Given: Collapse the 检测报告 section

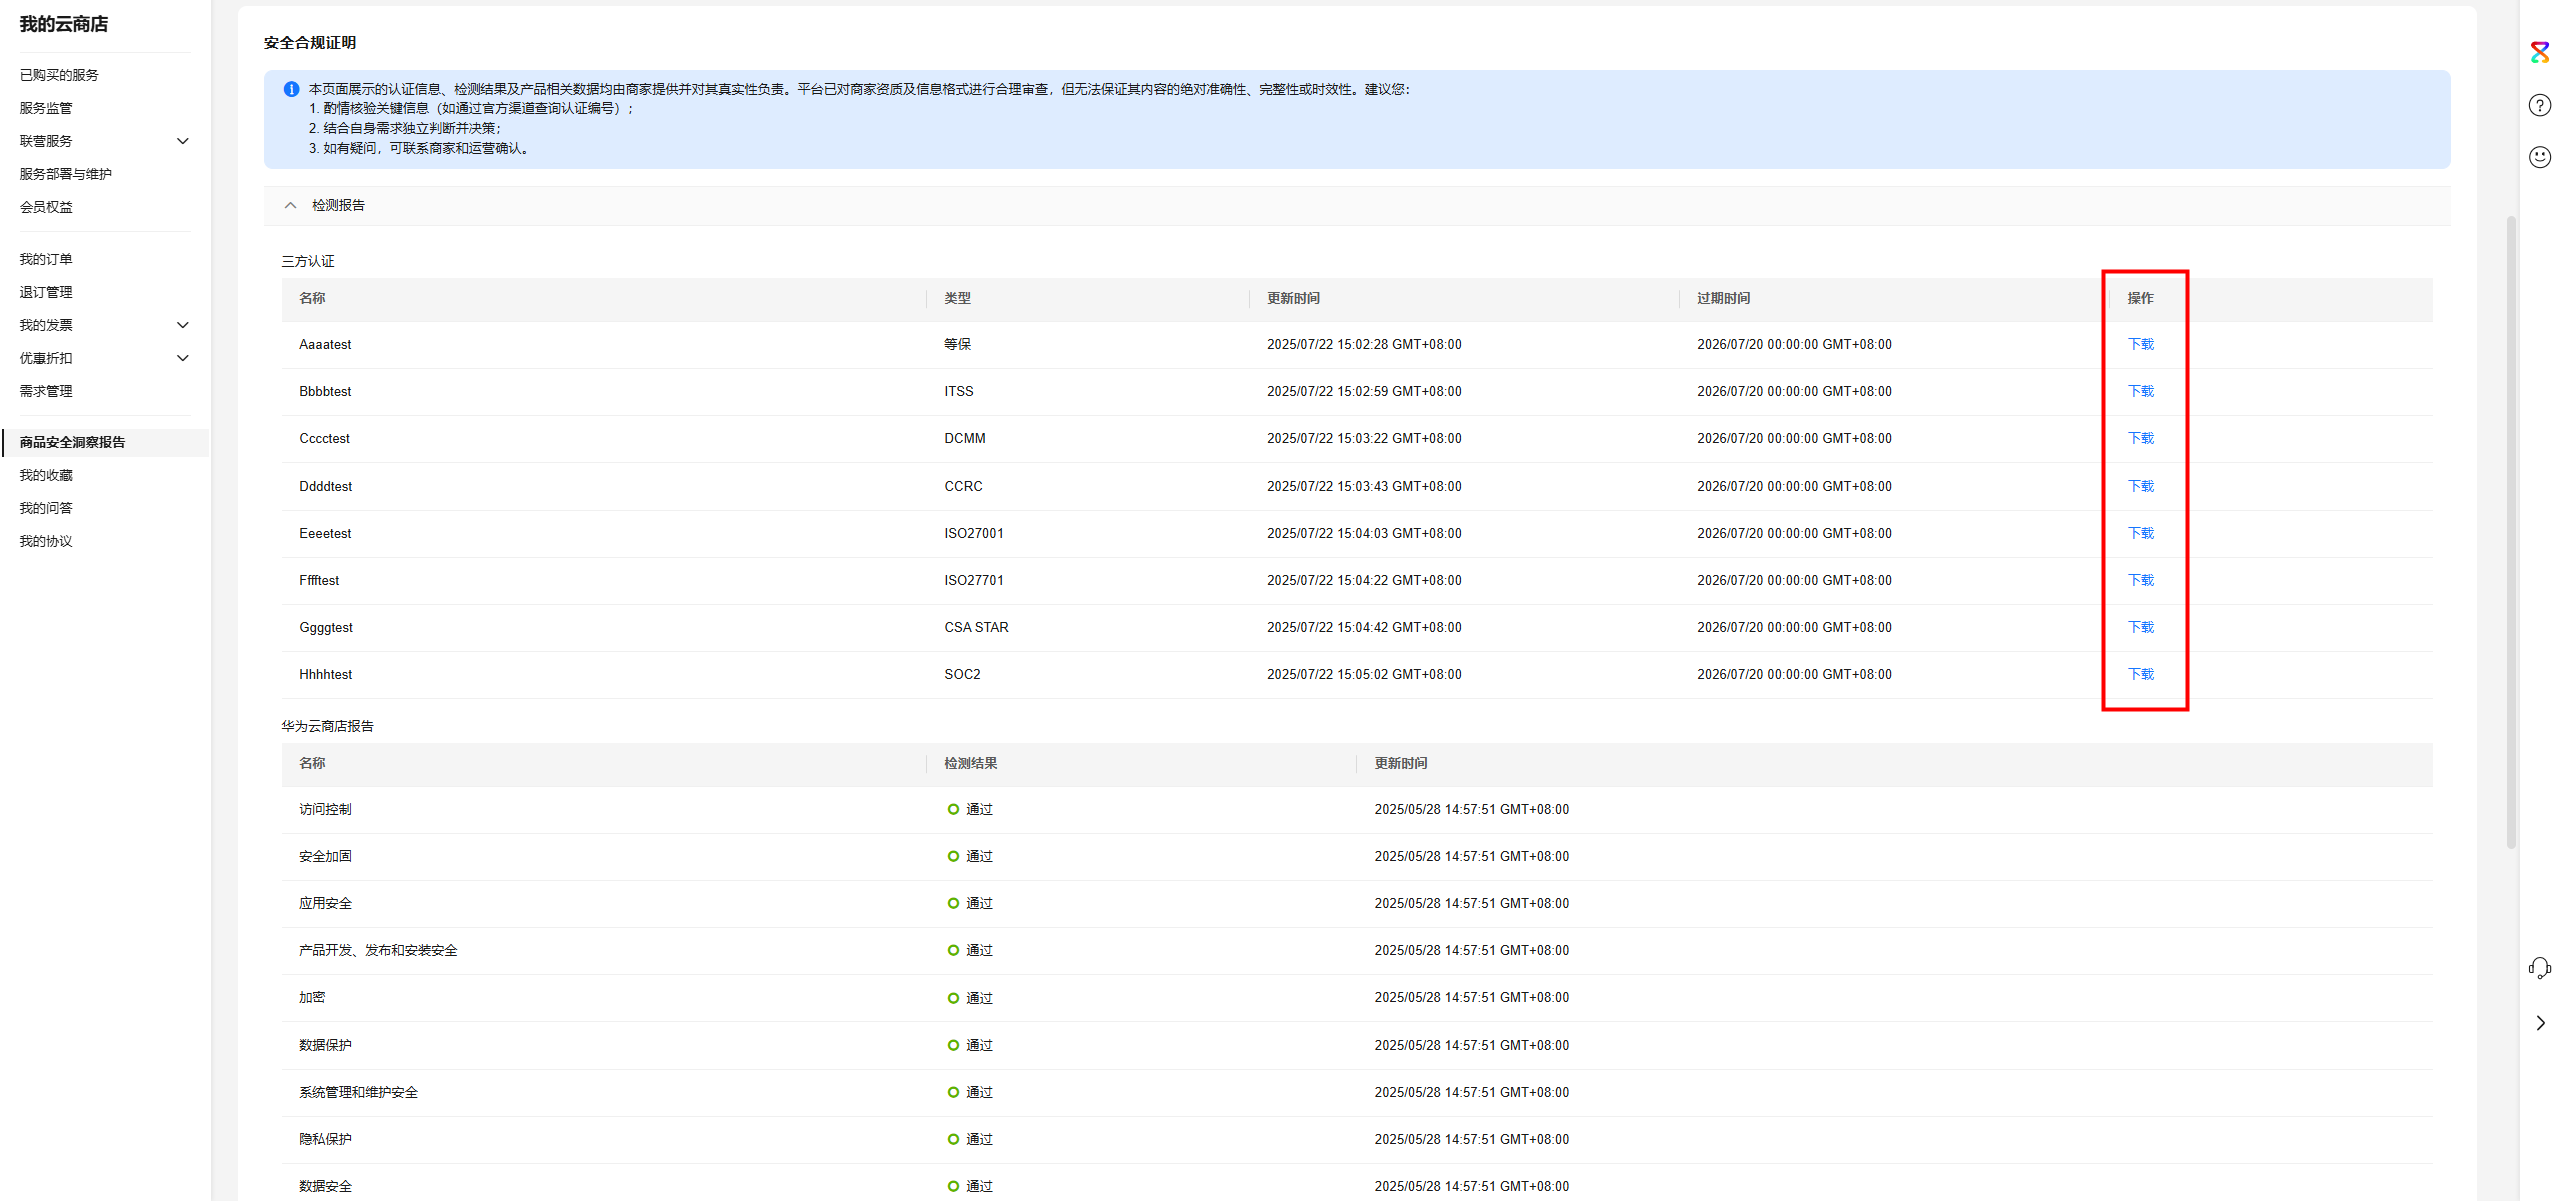Looking at the screenshot, I should (291, 205).
